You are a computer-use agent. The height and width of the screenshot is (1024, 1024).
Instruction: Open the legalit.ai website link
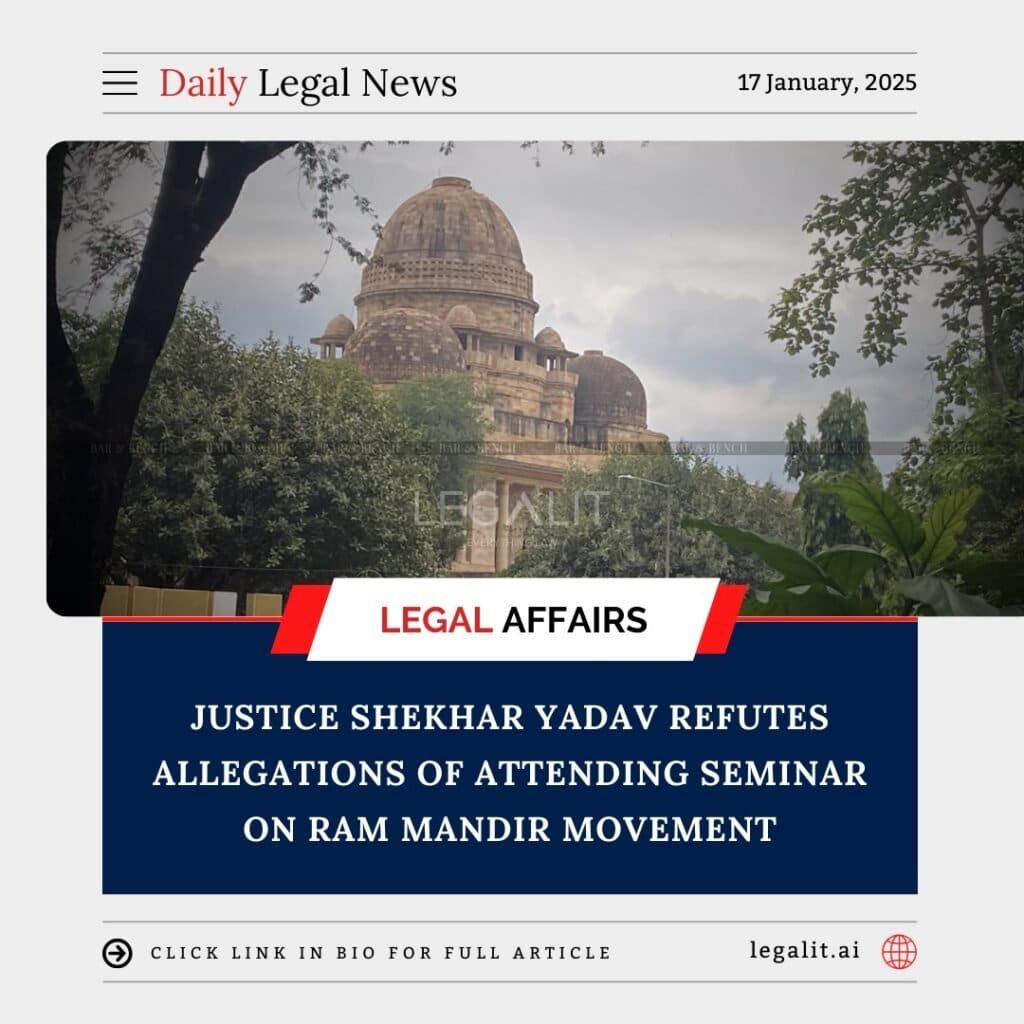coord(805,950)
